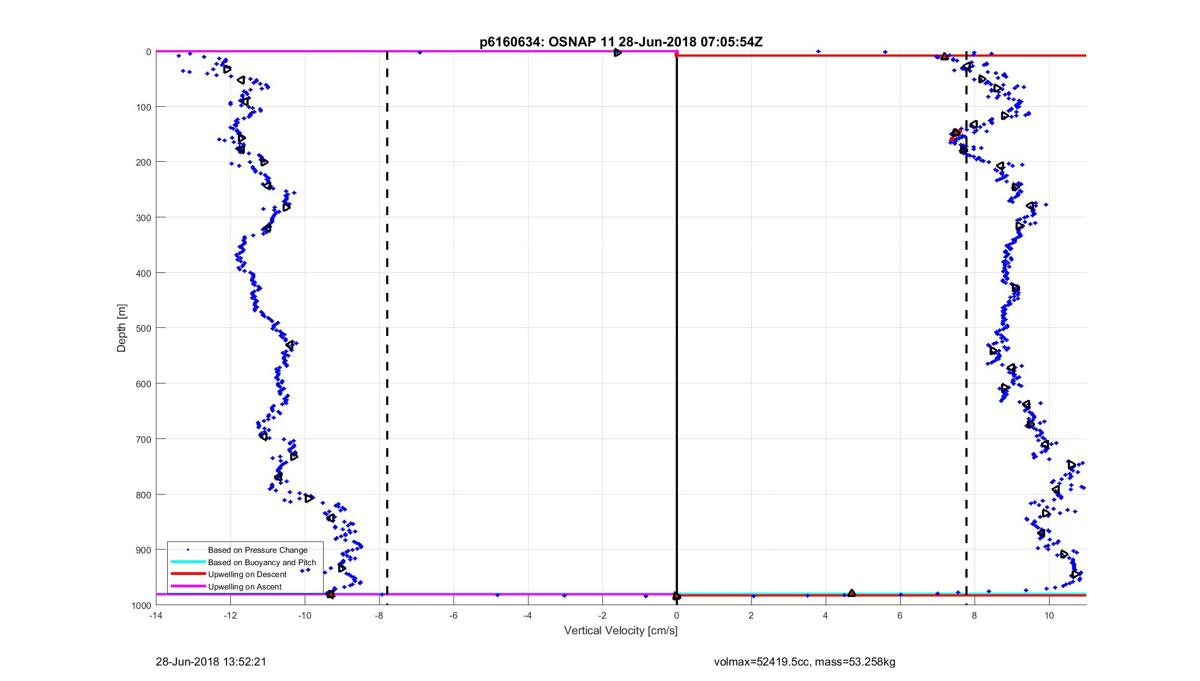Click x-axis tick label '6'
Viewport: 1200px width, 681px height.
pyautogui.click(x=900, y=616)
